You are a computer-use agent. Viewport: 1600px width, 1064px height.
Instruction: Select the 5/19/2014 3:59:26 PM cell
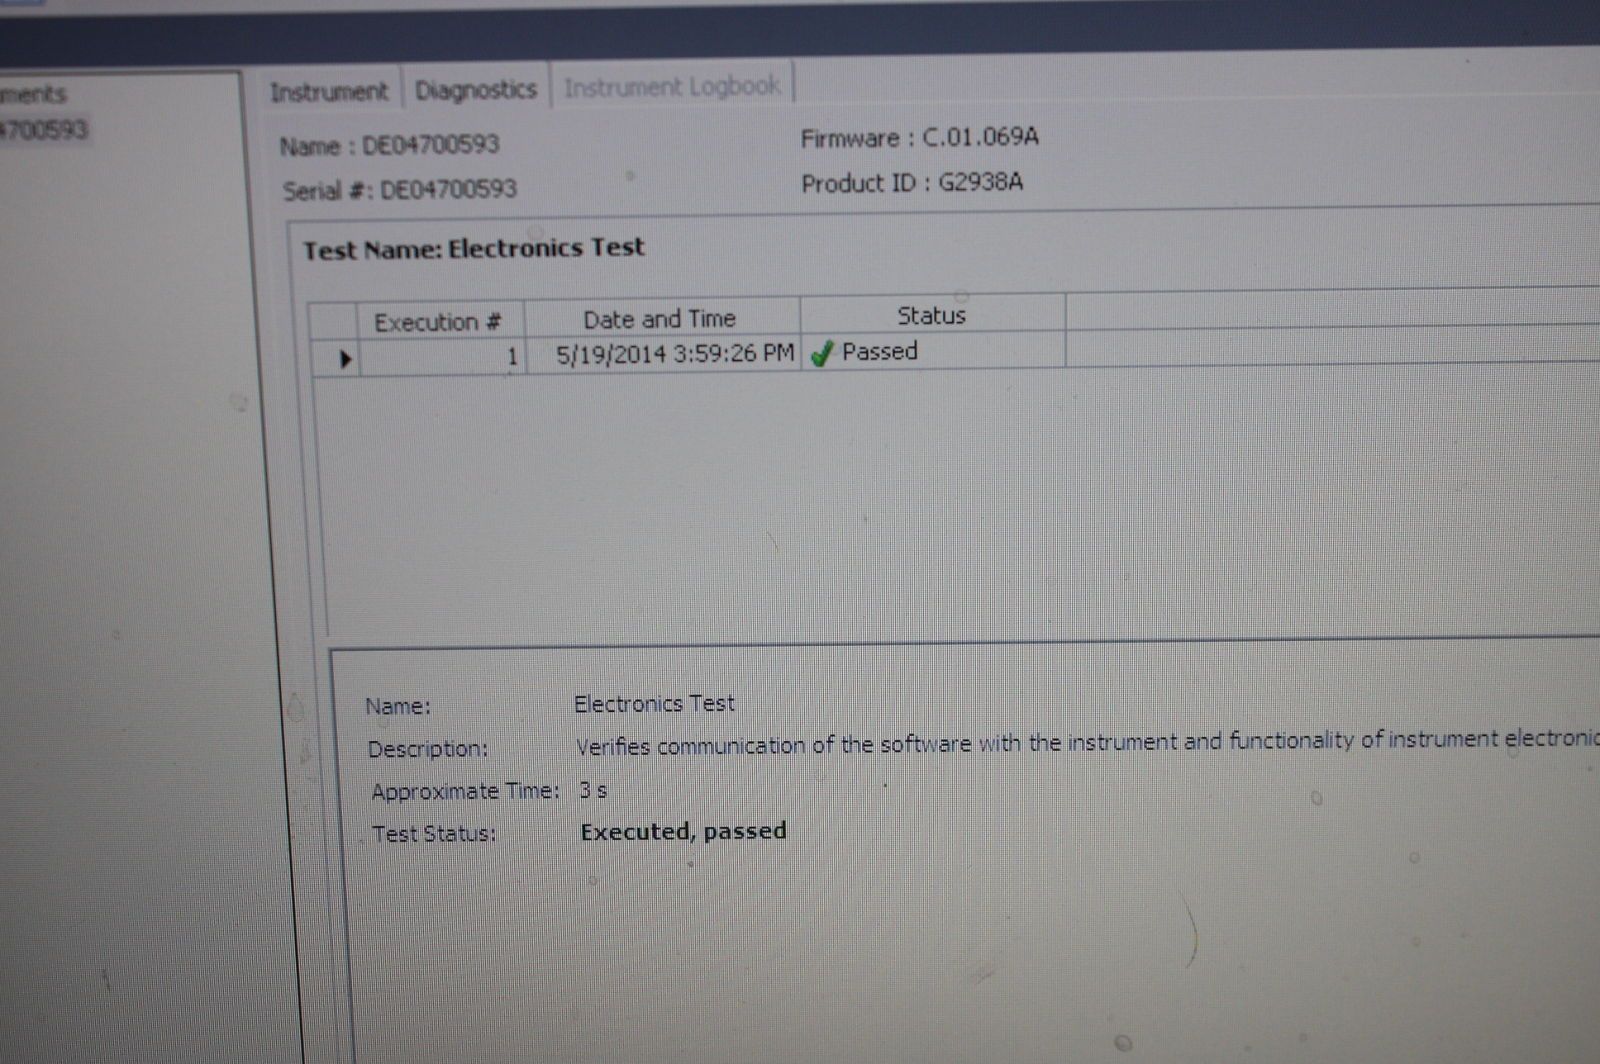pos(664,353)
